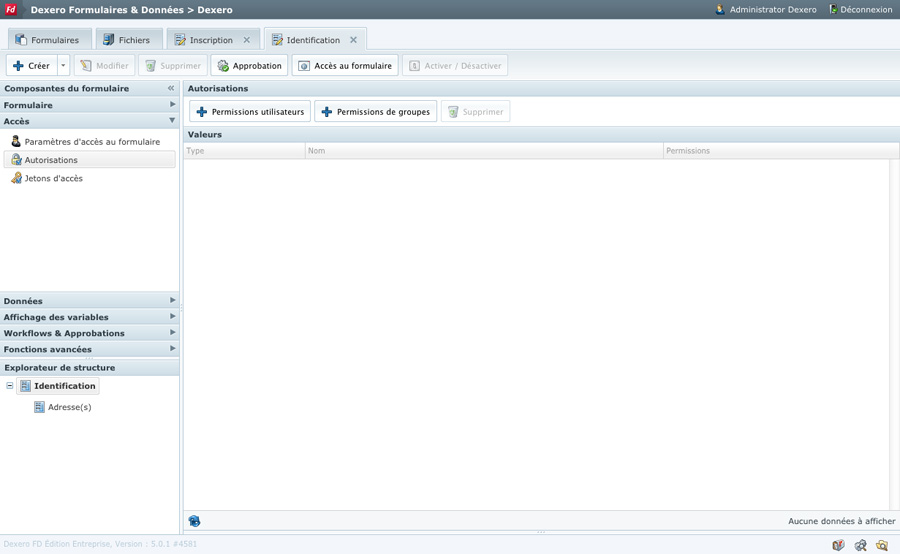
Task: Sort by the Nom column header
Action: [x=484, y=151]
